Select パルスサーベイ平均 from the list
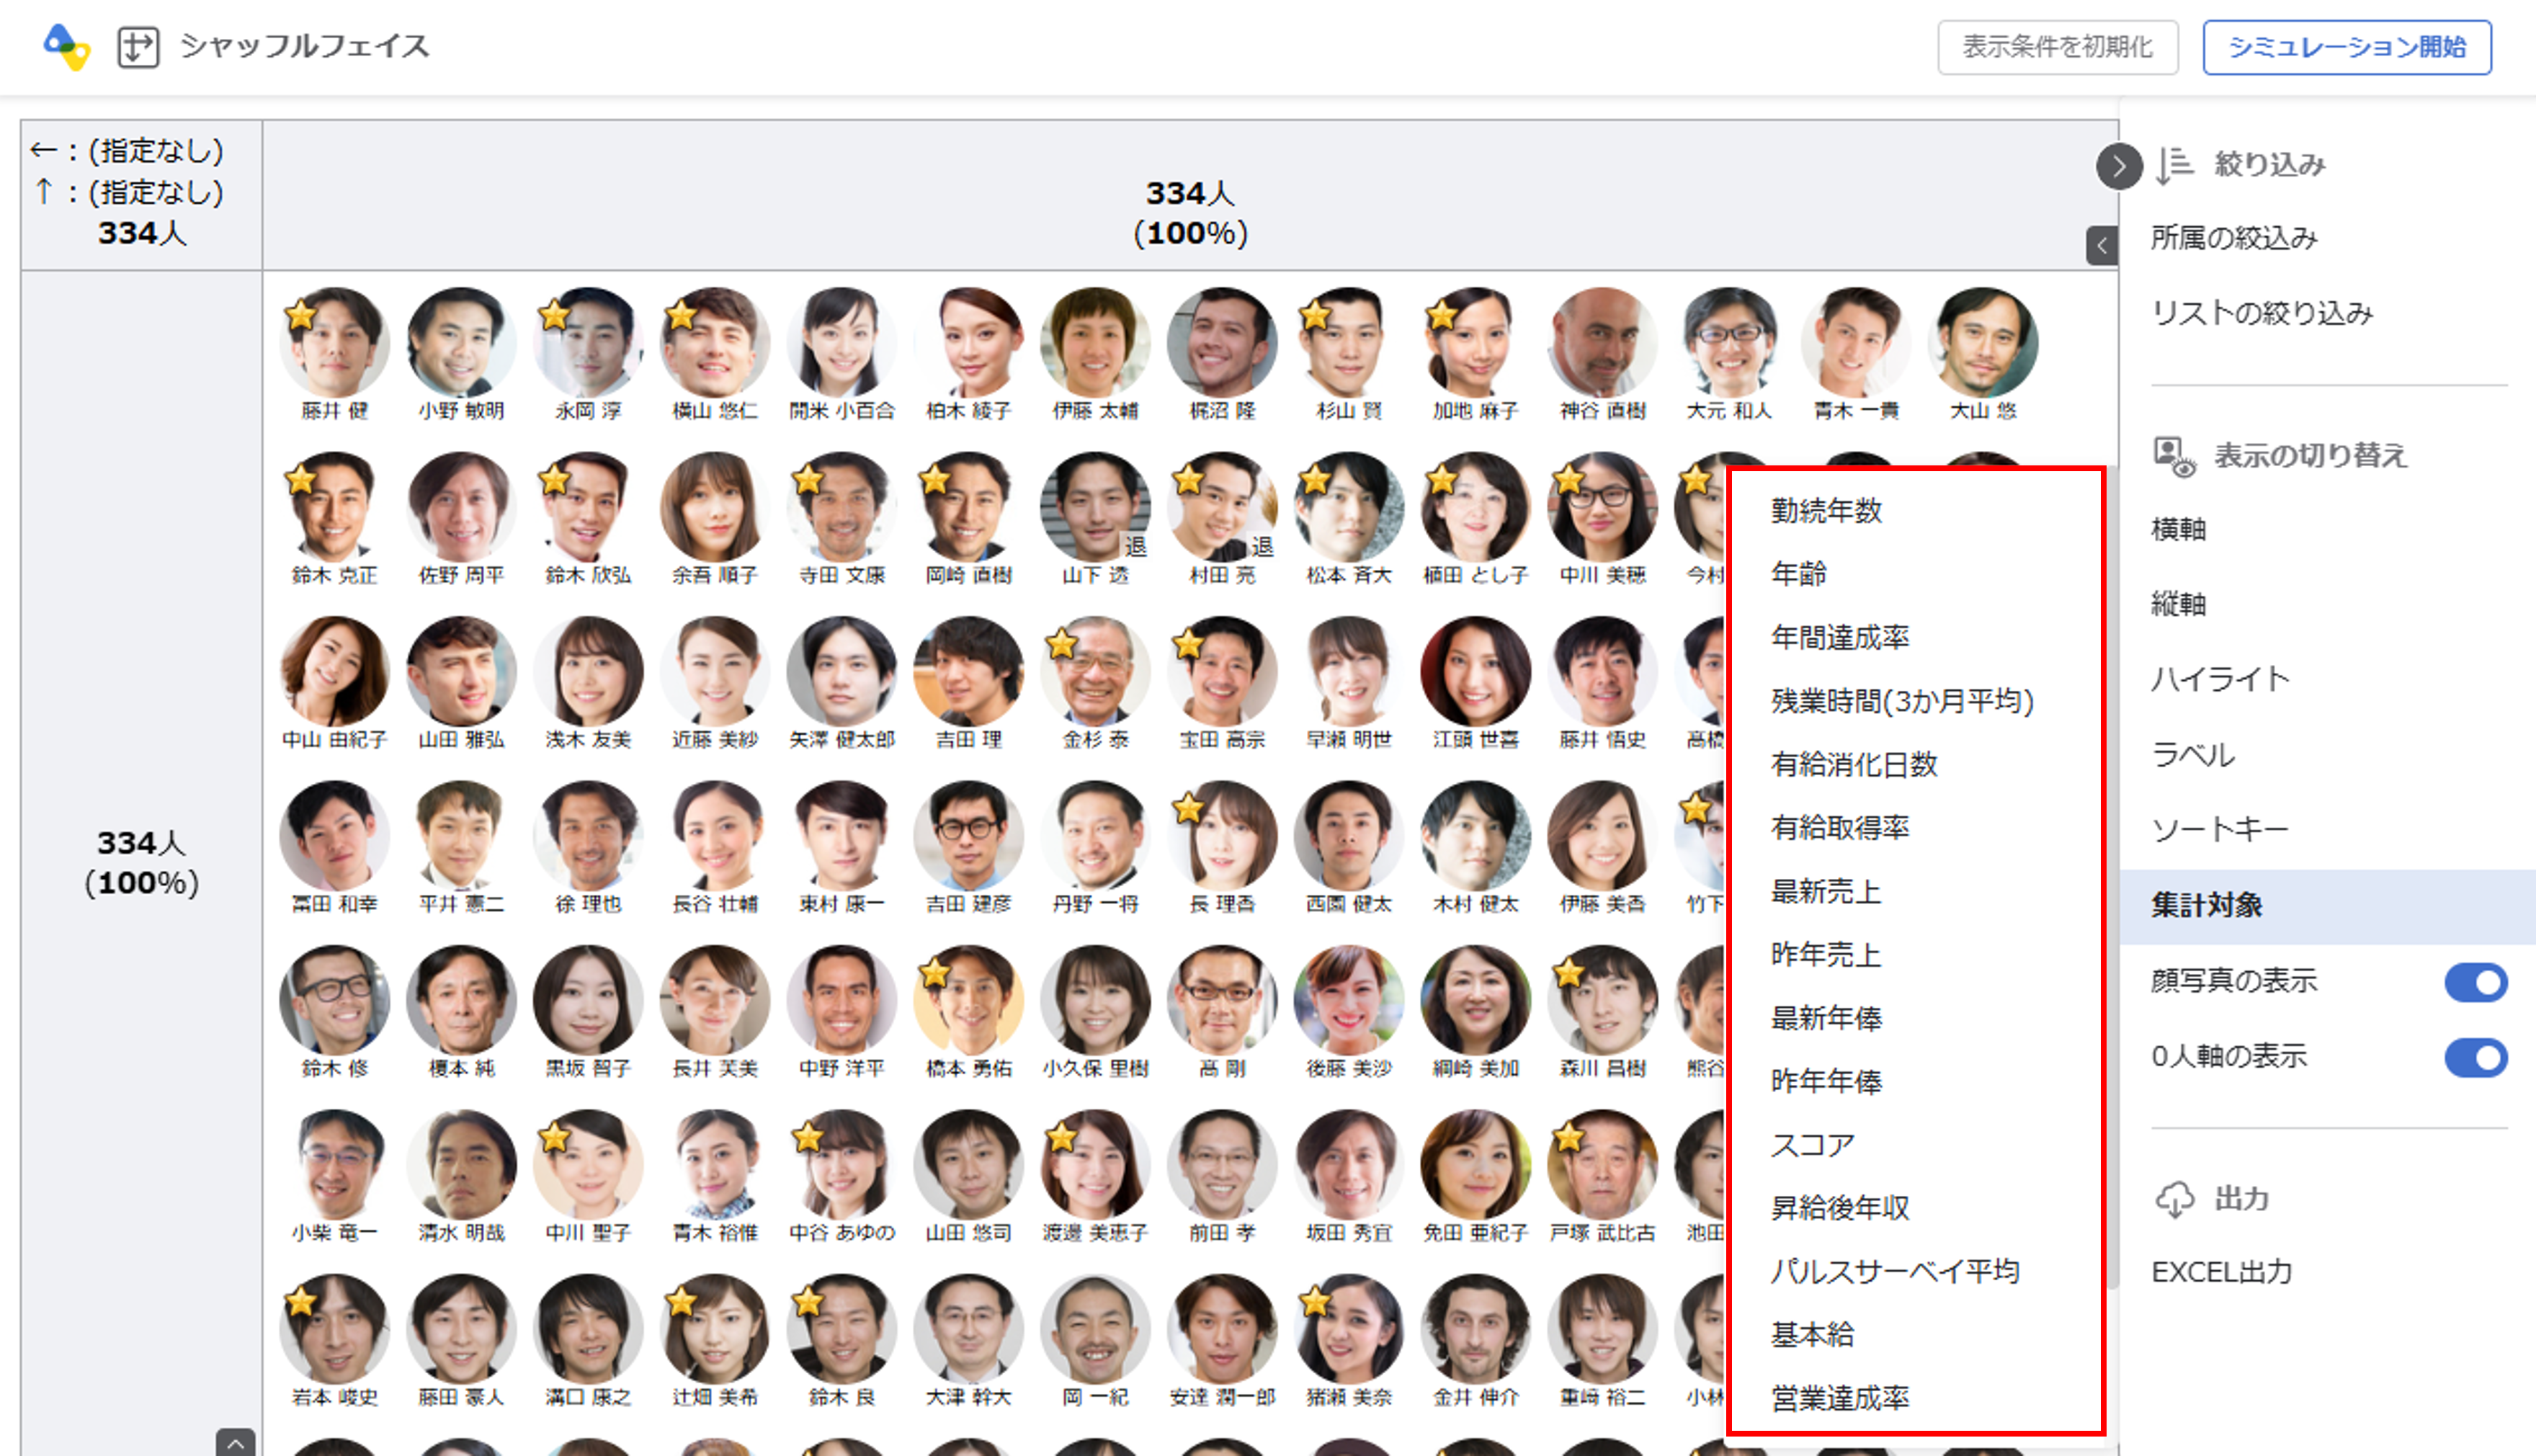This screenshot has width=2536, height=1456. coord(1895,1271)
